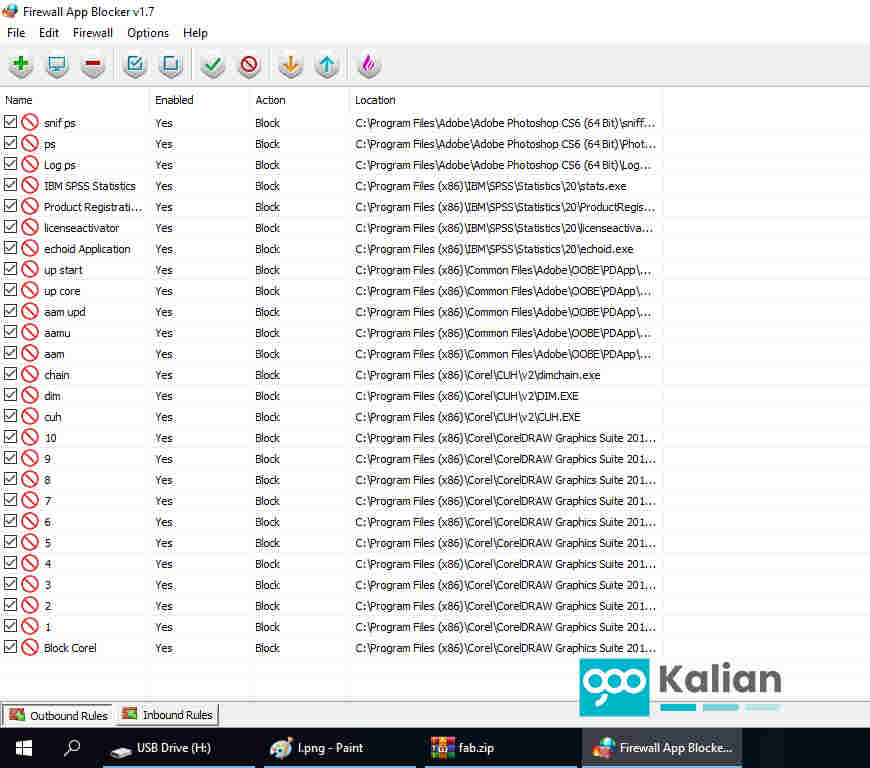
Task: Click the red circle Block toolbar icon
Action: click(x=249, y=65)
